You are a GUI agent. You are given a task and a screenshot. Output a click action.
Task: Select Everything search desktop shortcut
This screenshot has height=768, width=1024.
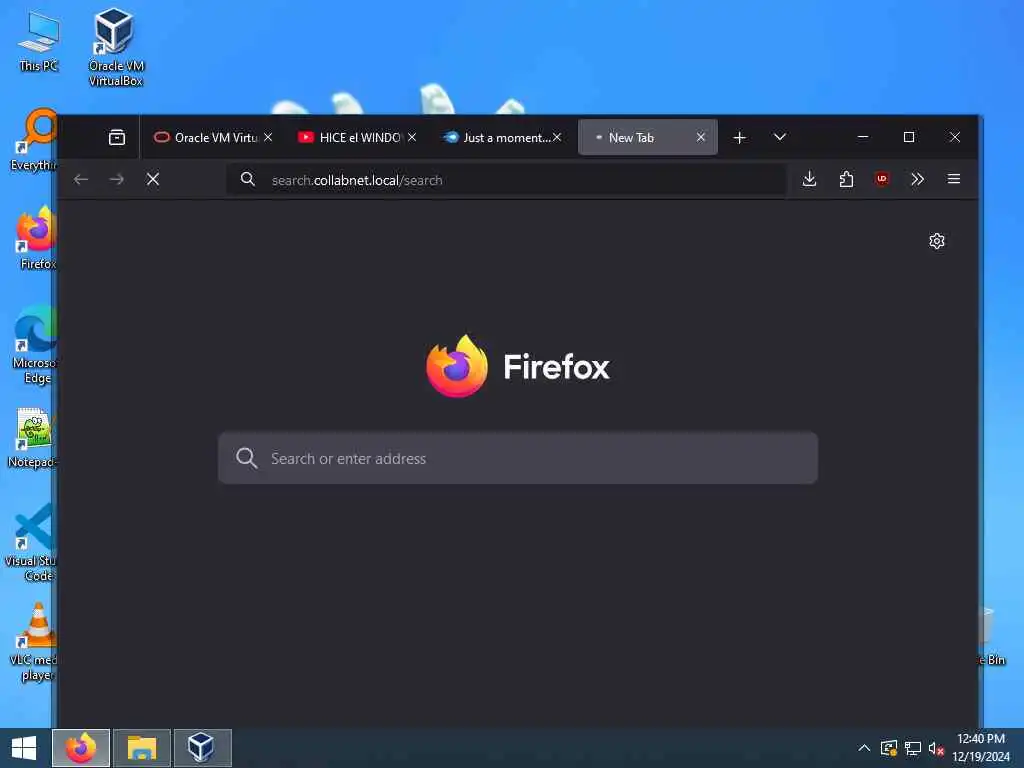click(x=34, y=140)
